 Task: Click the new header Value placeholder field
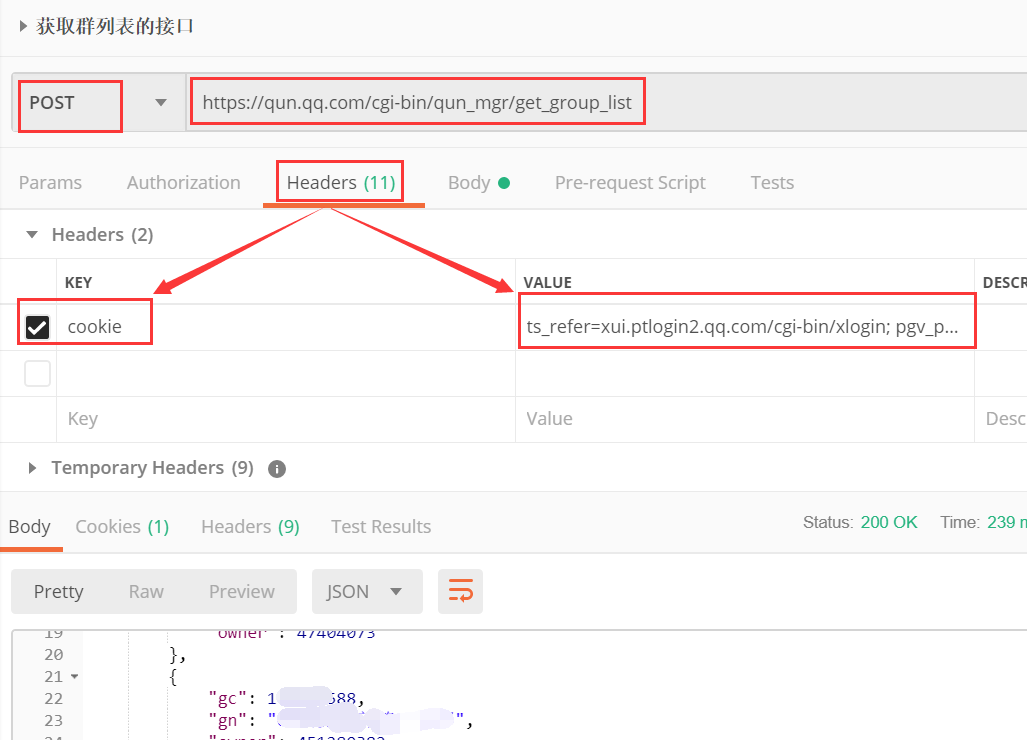click(745, 419)
